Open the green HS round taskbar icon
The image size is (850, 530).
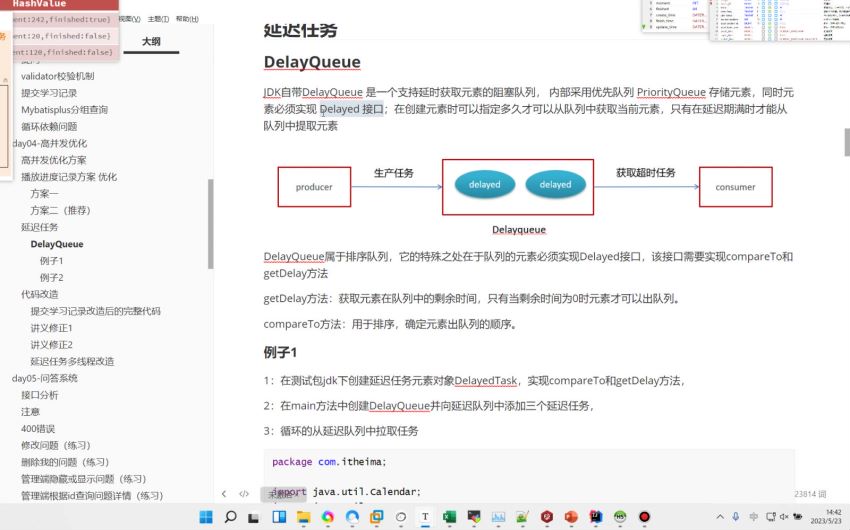point(620,517)
